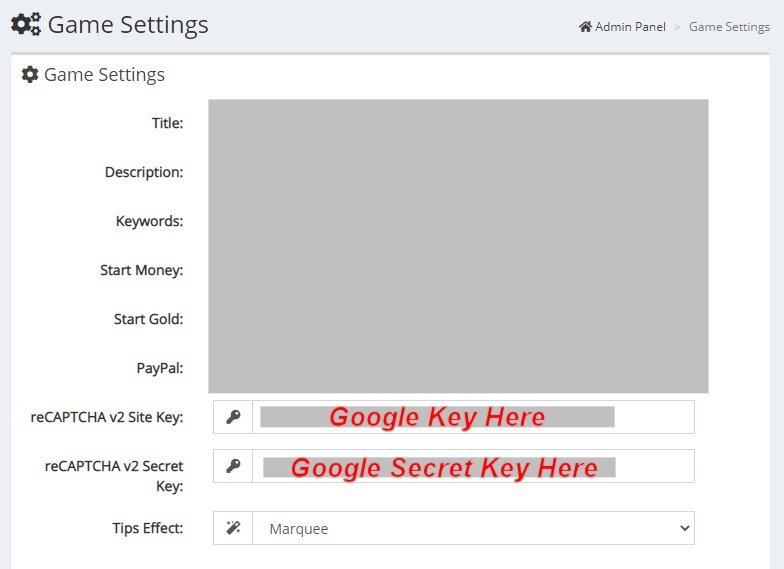Click the home icon in breadcrumb
Viewport: 784px width, 569px height.
(585, 27)
